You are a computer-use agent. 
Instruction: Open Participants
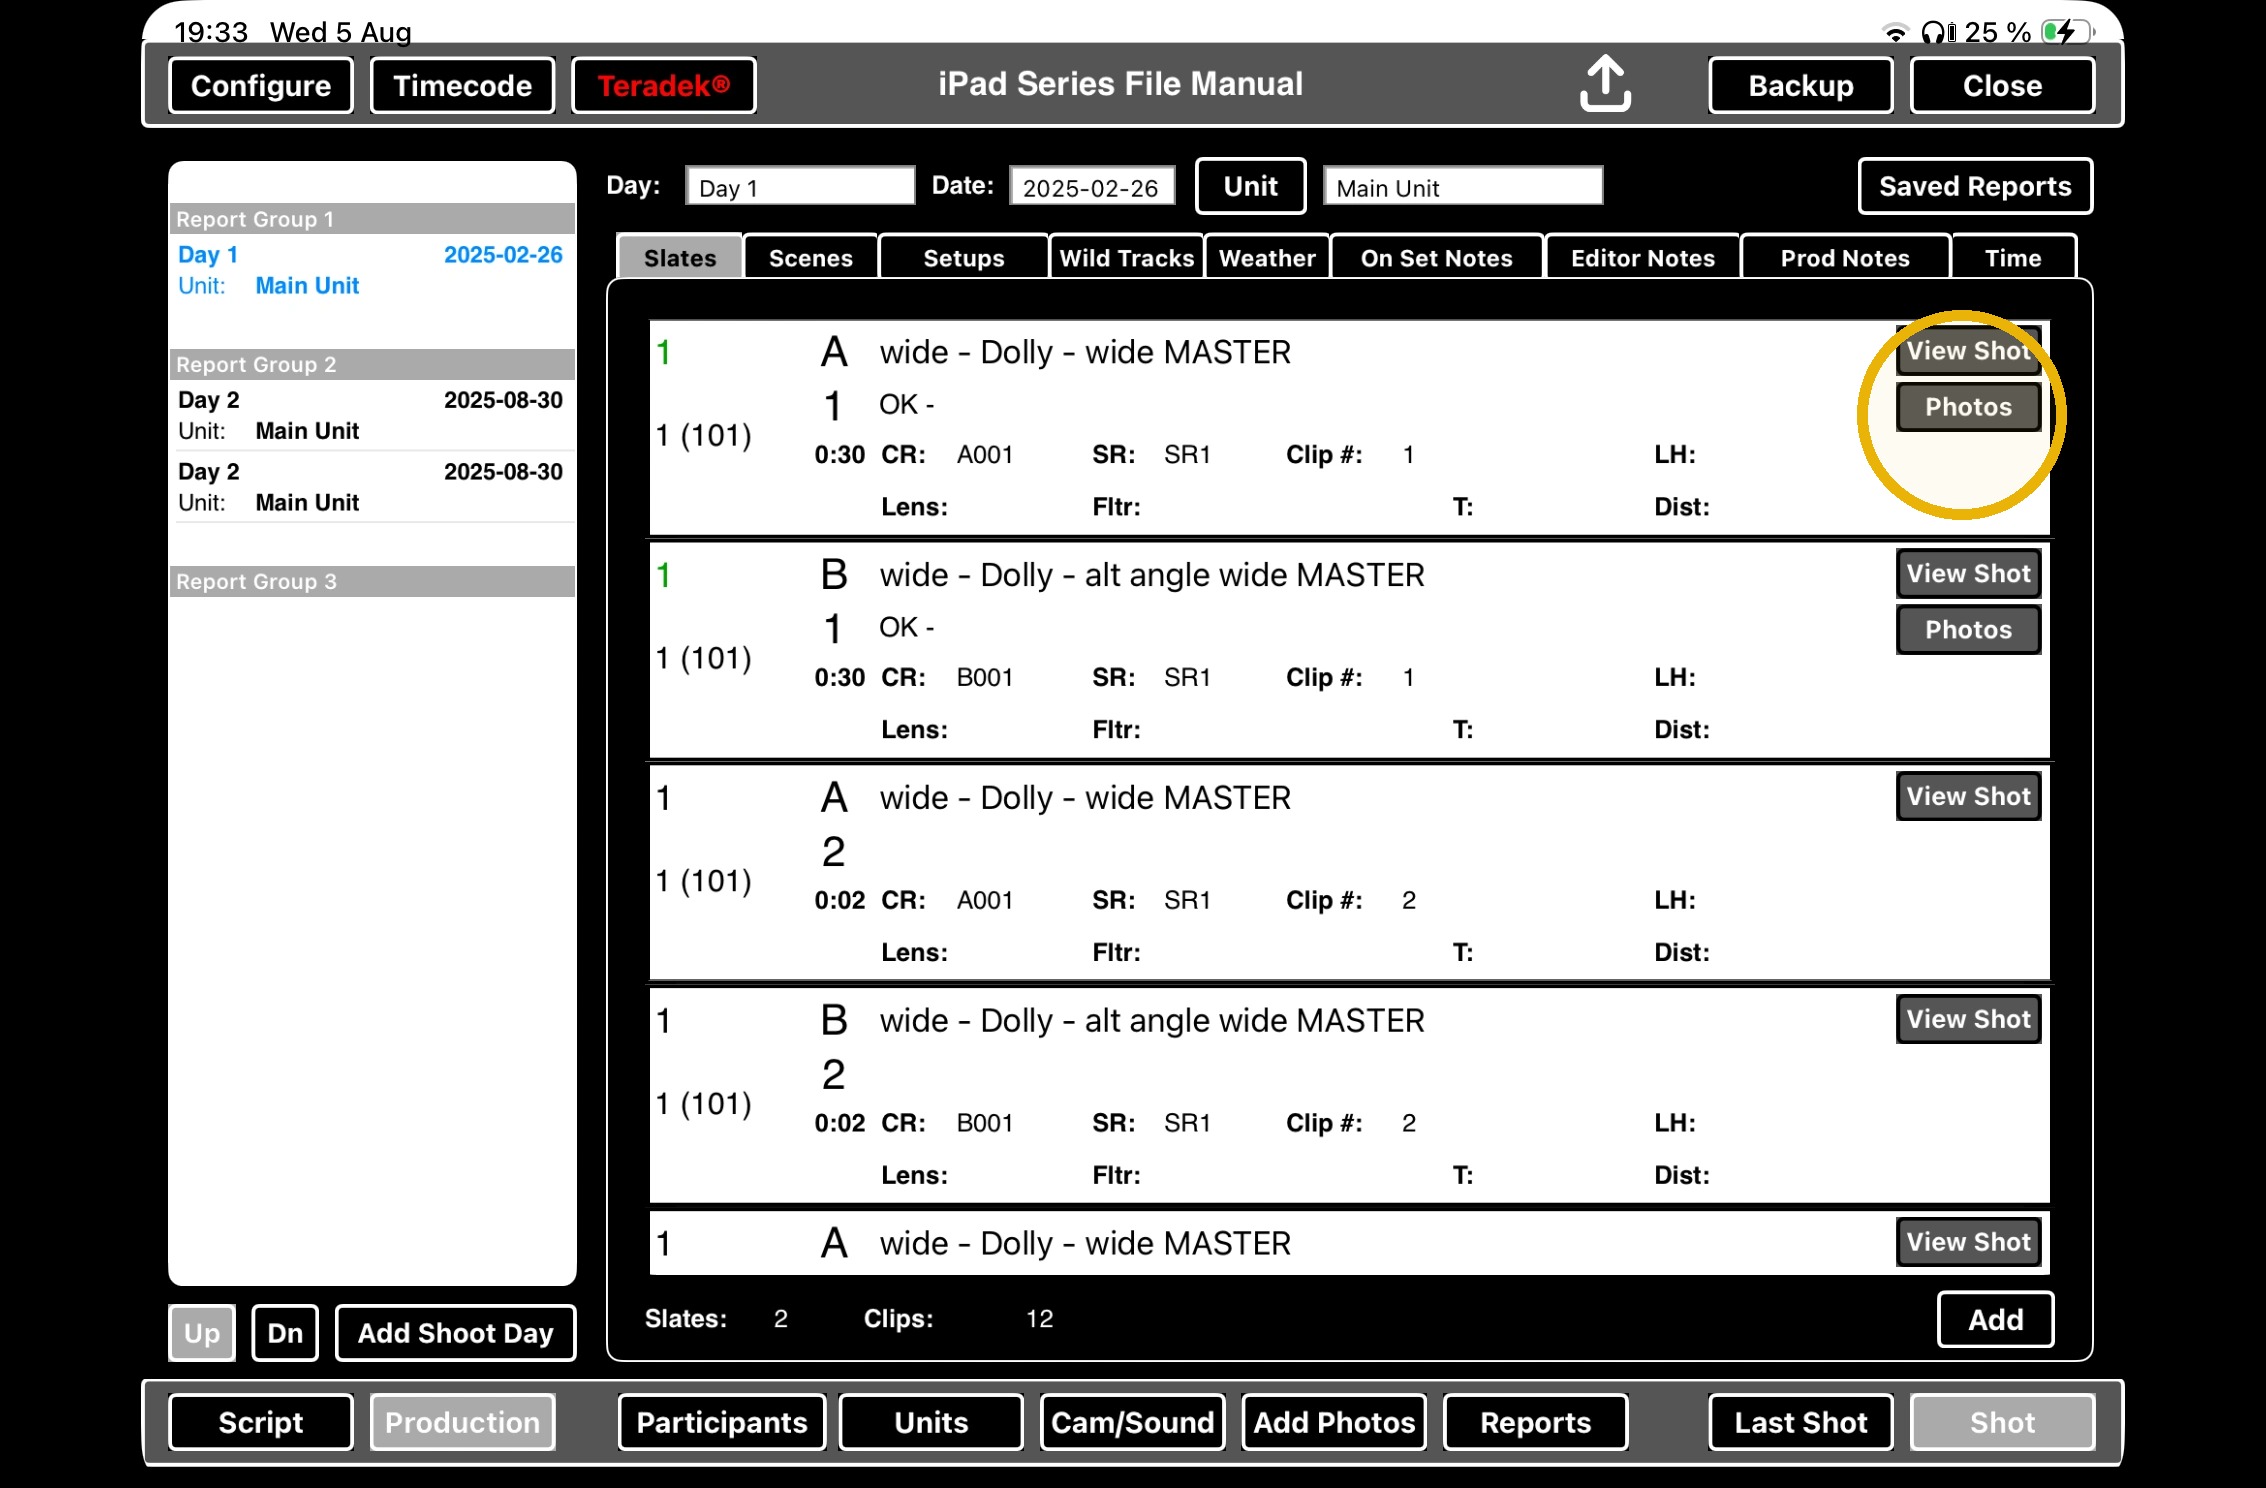[722, 1422]
